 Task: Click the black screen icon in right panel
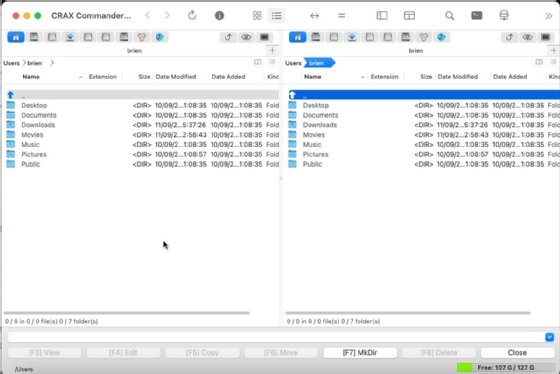(x=545, y=37)
